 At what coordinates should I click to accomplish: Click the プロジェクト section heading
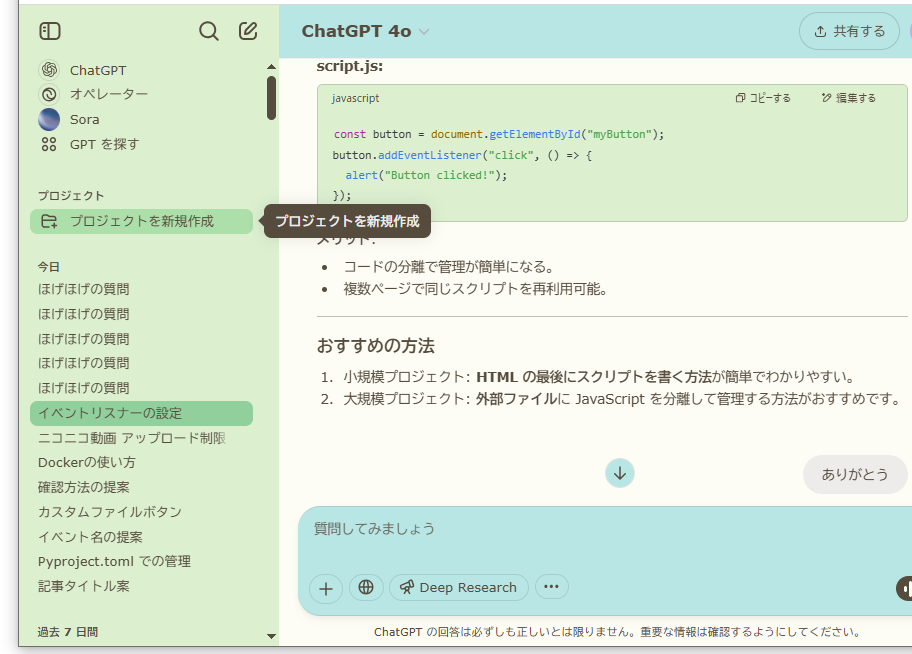point(71,196)
